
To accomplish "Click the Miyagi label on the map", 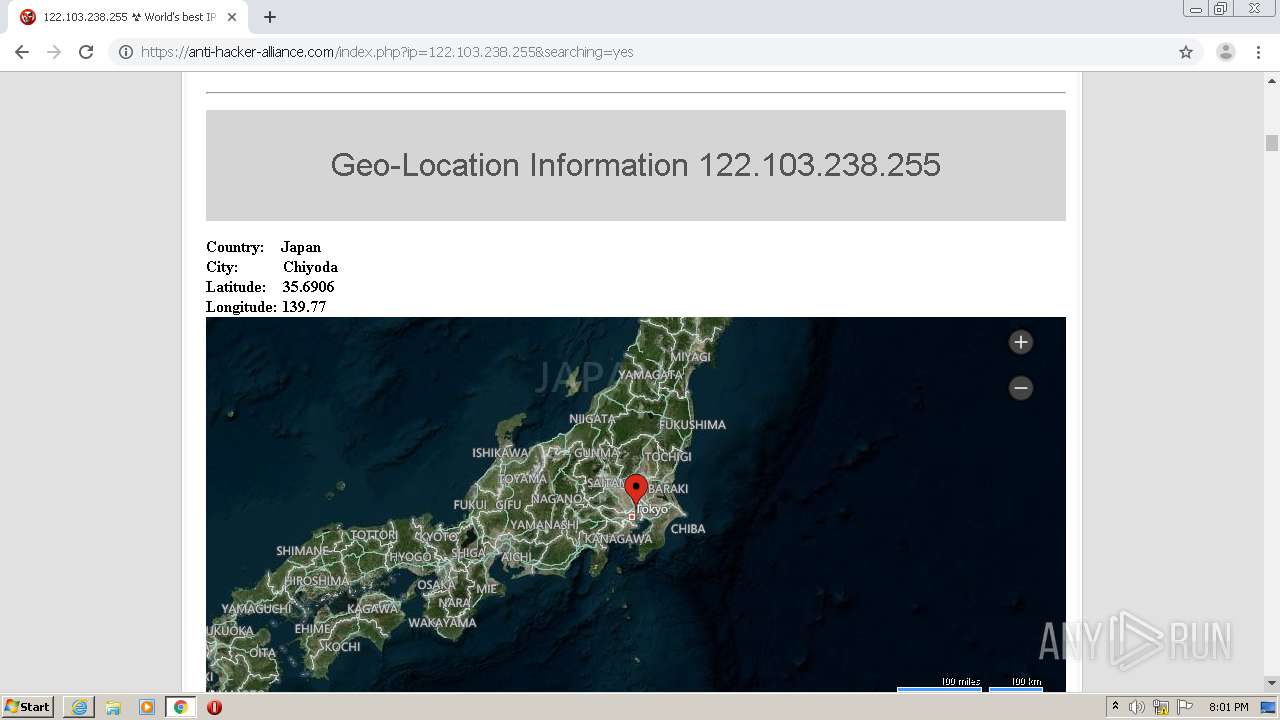I will [x=690, y=357].
